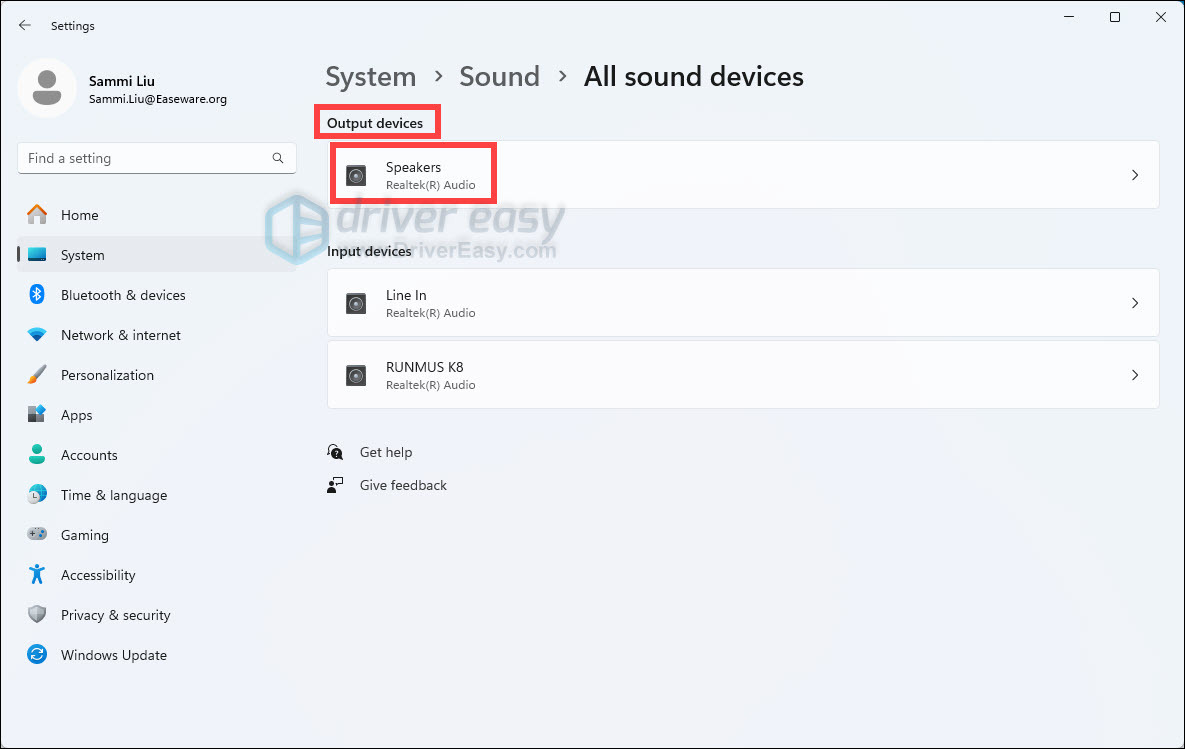Select Time & language settings
Screen dimensions: 1185x749
(x=113, y=495)
